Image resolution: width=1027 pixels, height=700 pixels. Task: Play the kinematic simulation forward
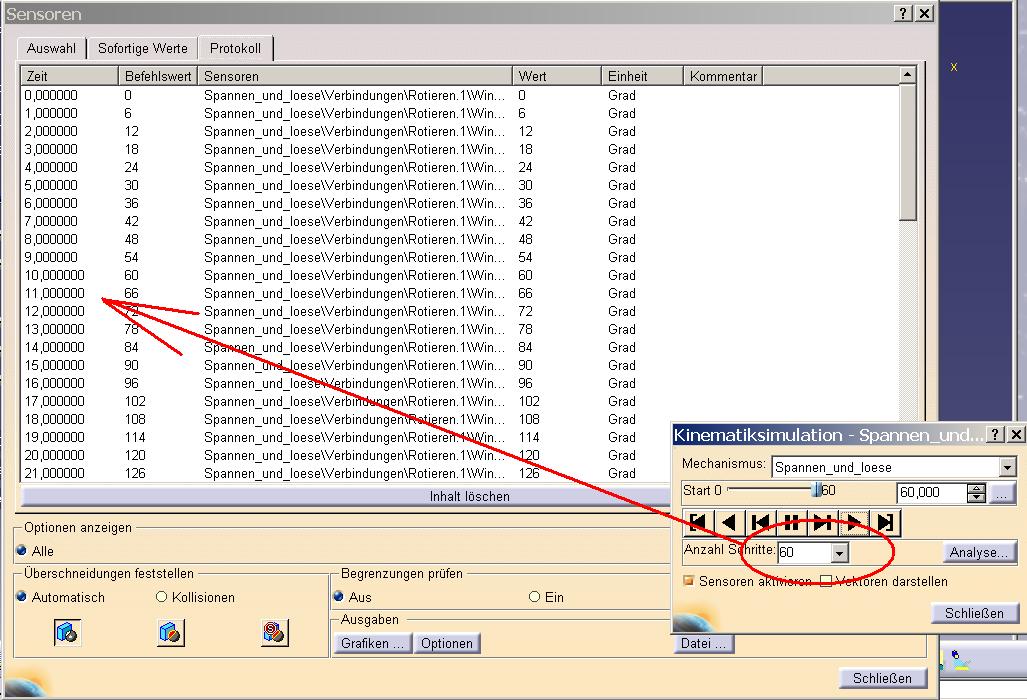854,523
